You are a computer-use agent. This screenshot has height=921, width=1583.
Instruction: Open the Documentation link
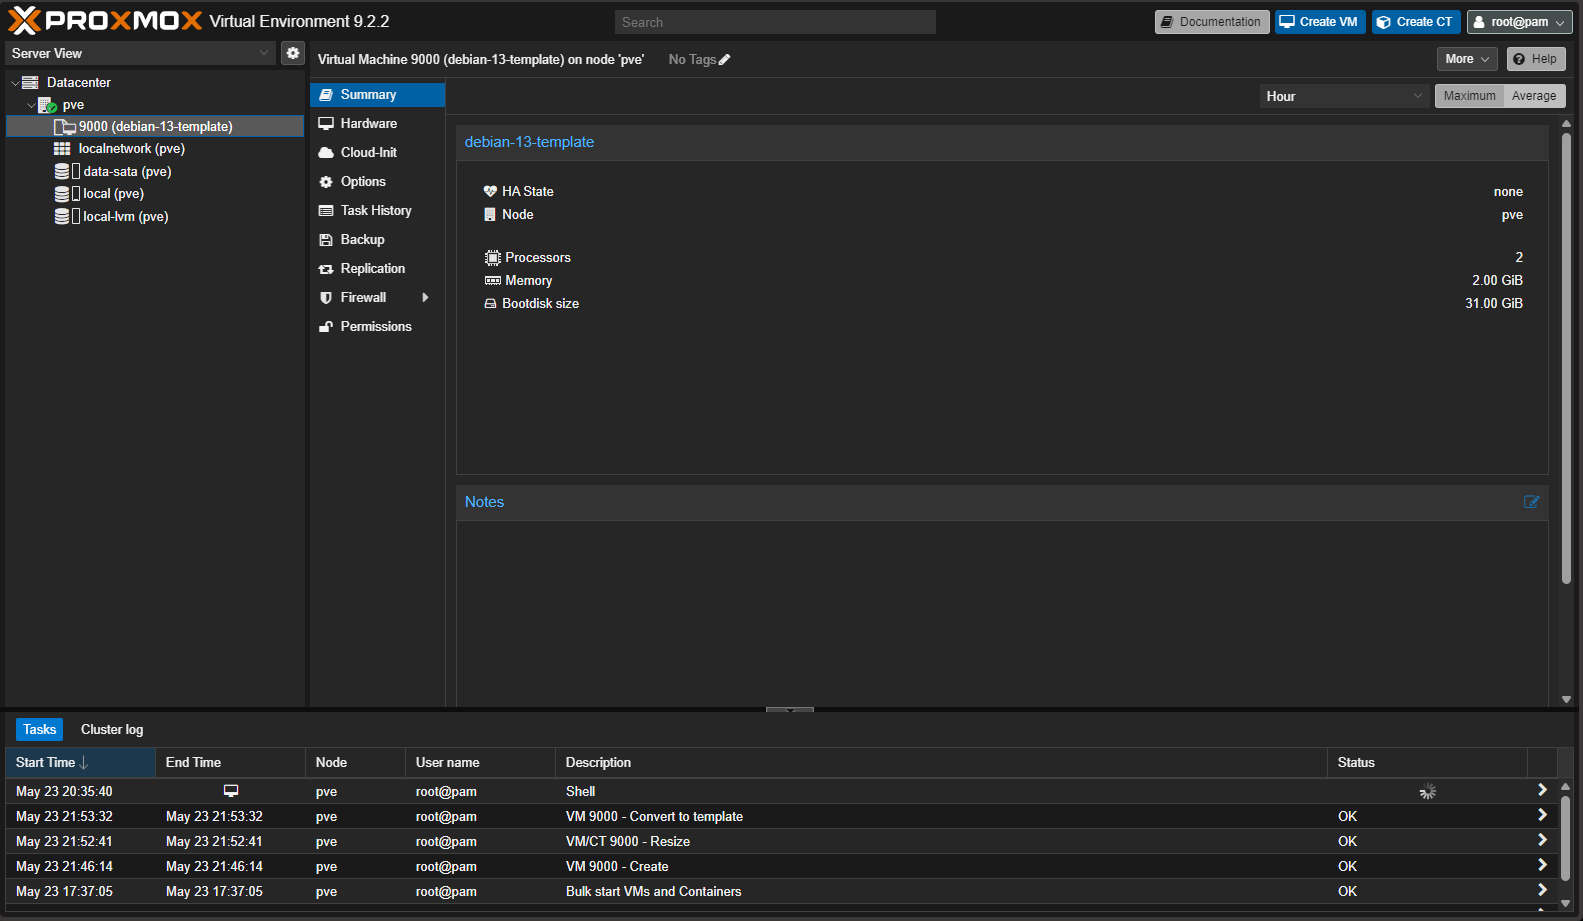pos(1212,22)
